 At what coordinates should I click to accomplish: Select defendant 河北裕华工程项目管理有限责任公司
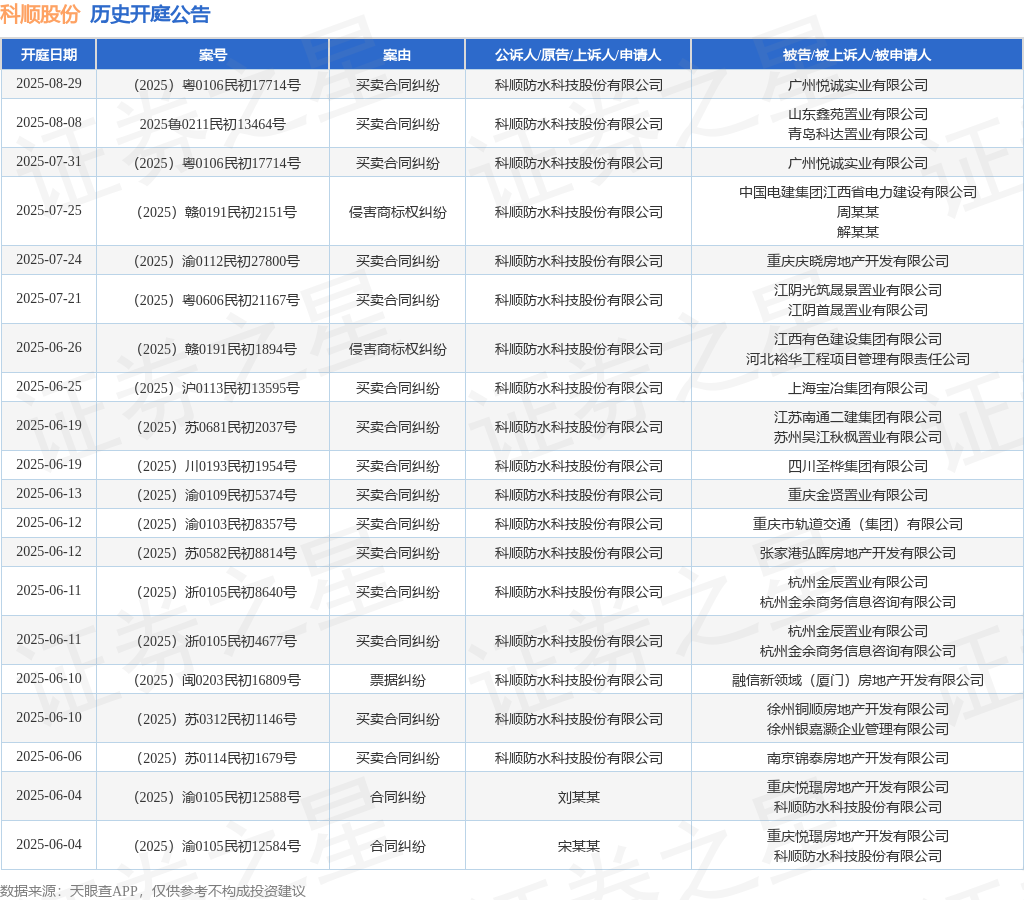coord(857,359)
